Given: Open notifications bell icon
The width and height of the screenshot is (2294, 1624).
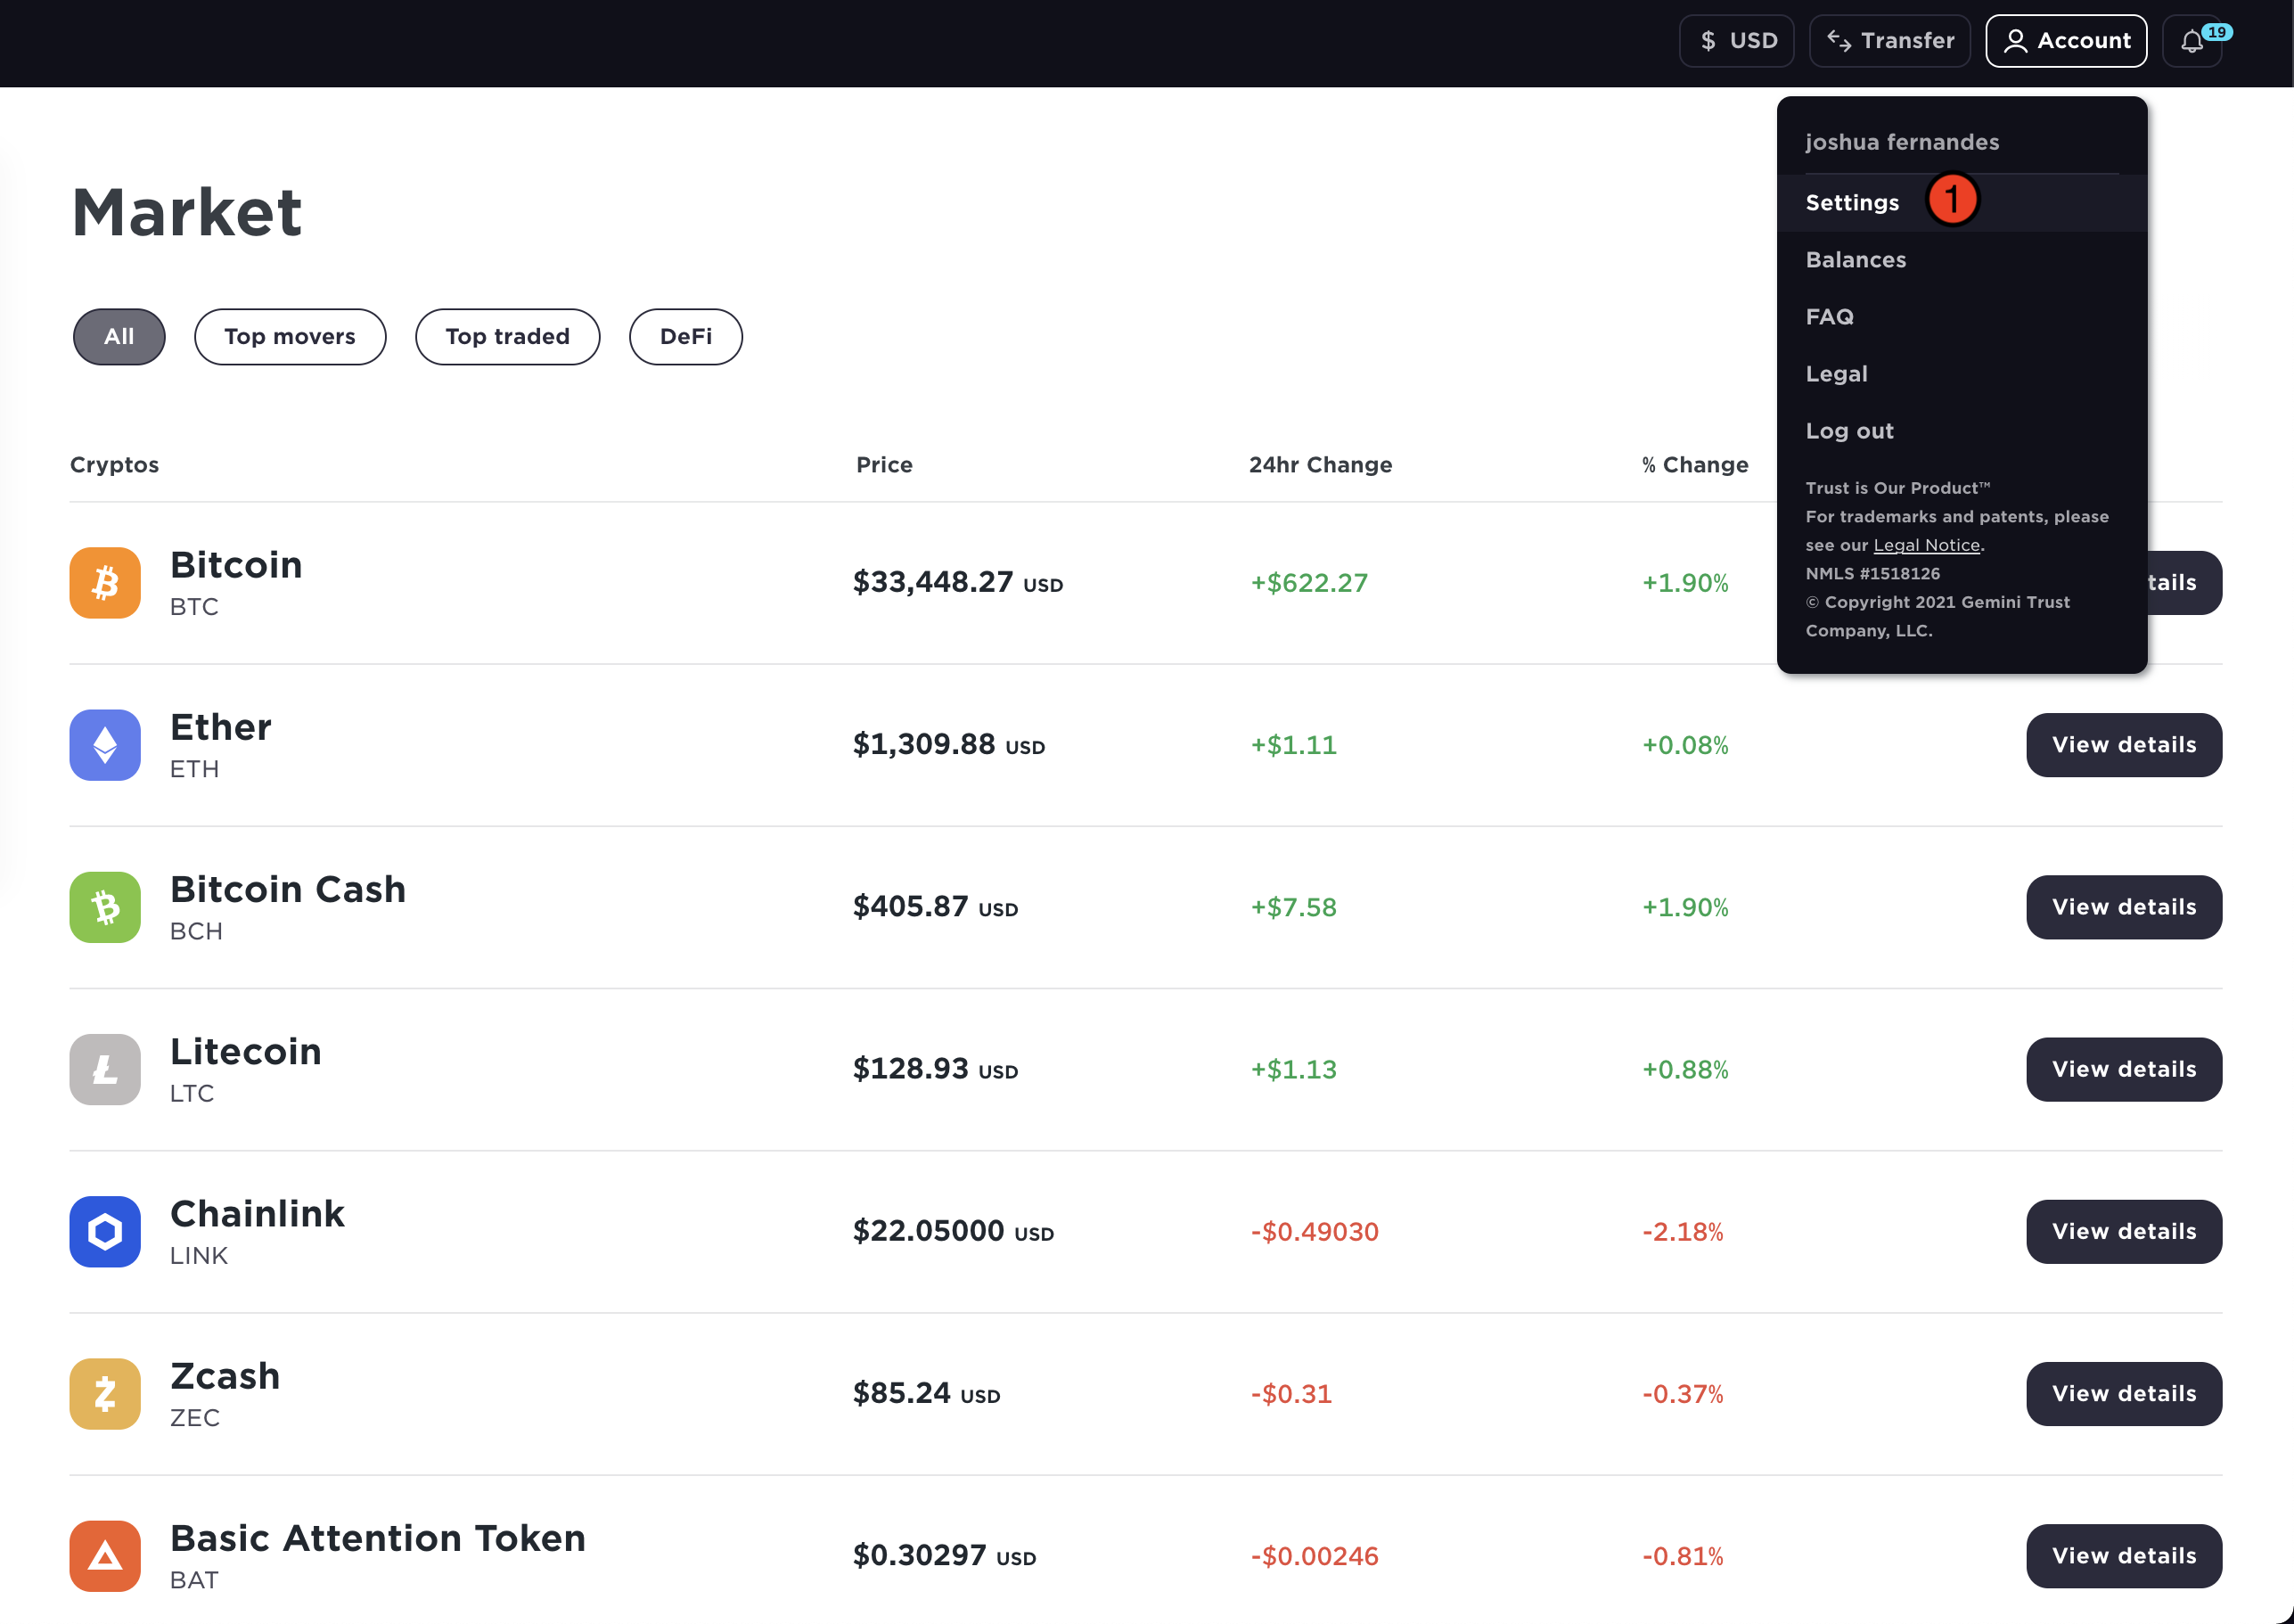Looking at the screenshot, I should 2192,41.
